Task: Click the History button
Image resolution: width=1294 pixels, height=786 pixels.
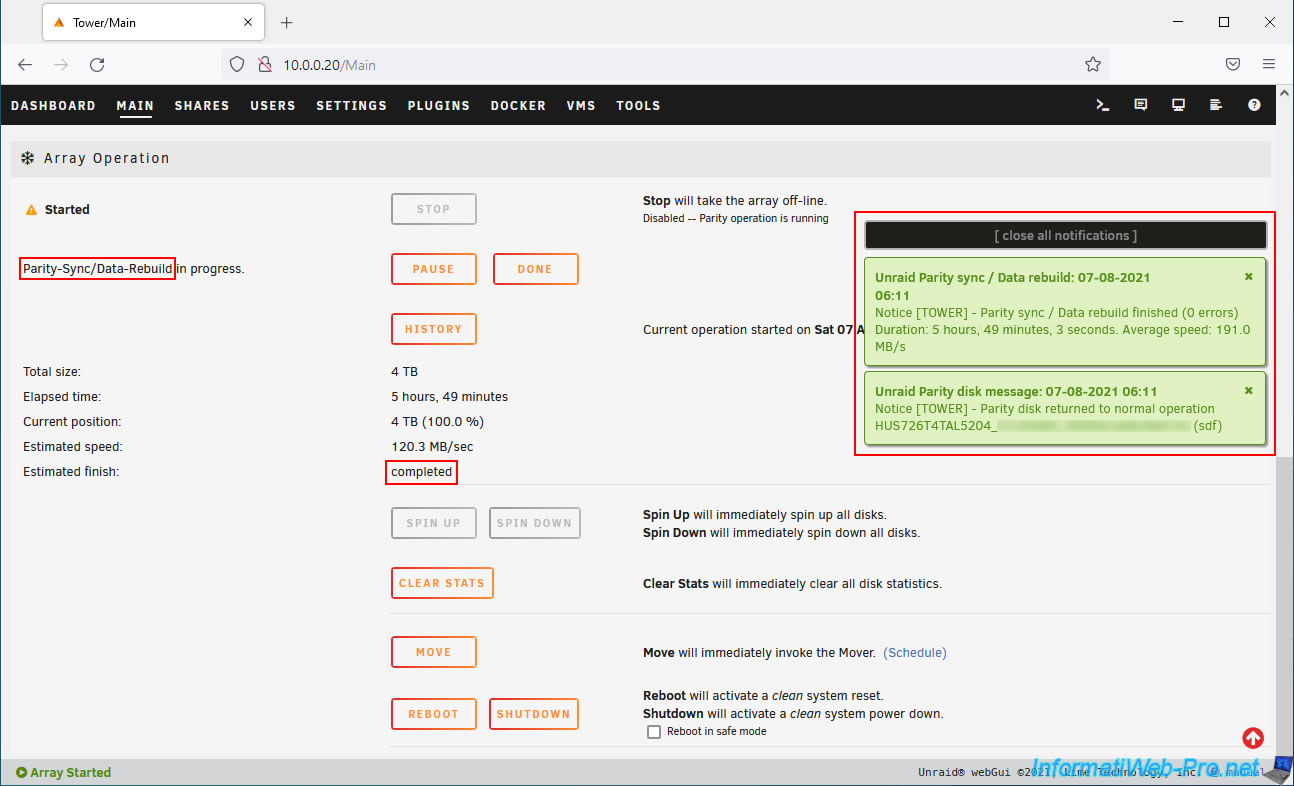Action: tap(433, 329)
